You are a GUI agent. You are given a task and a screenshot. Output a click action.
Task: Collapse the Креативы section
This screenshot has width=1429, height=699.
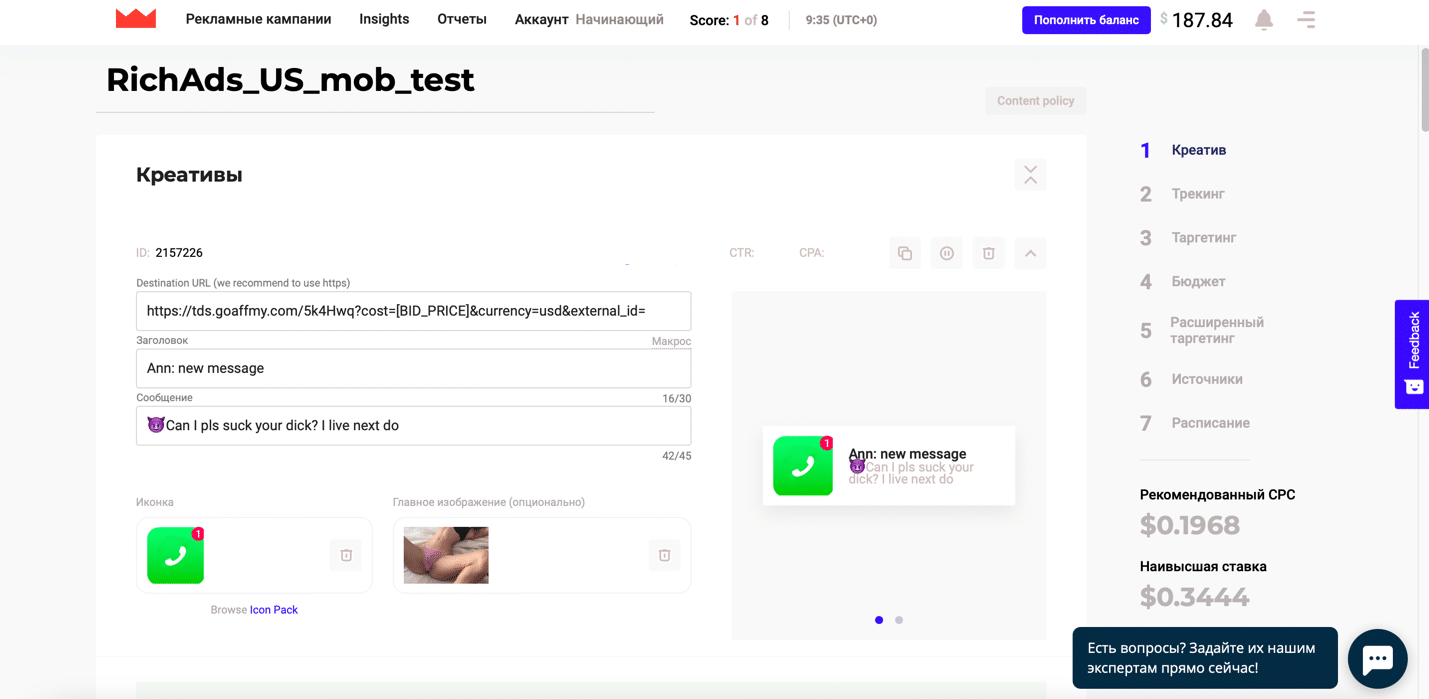point(1030,175)
